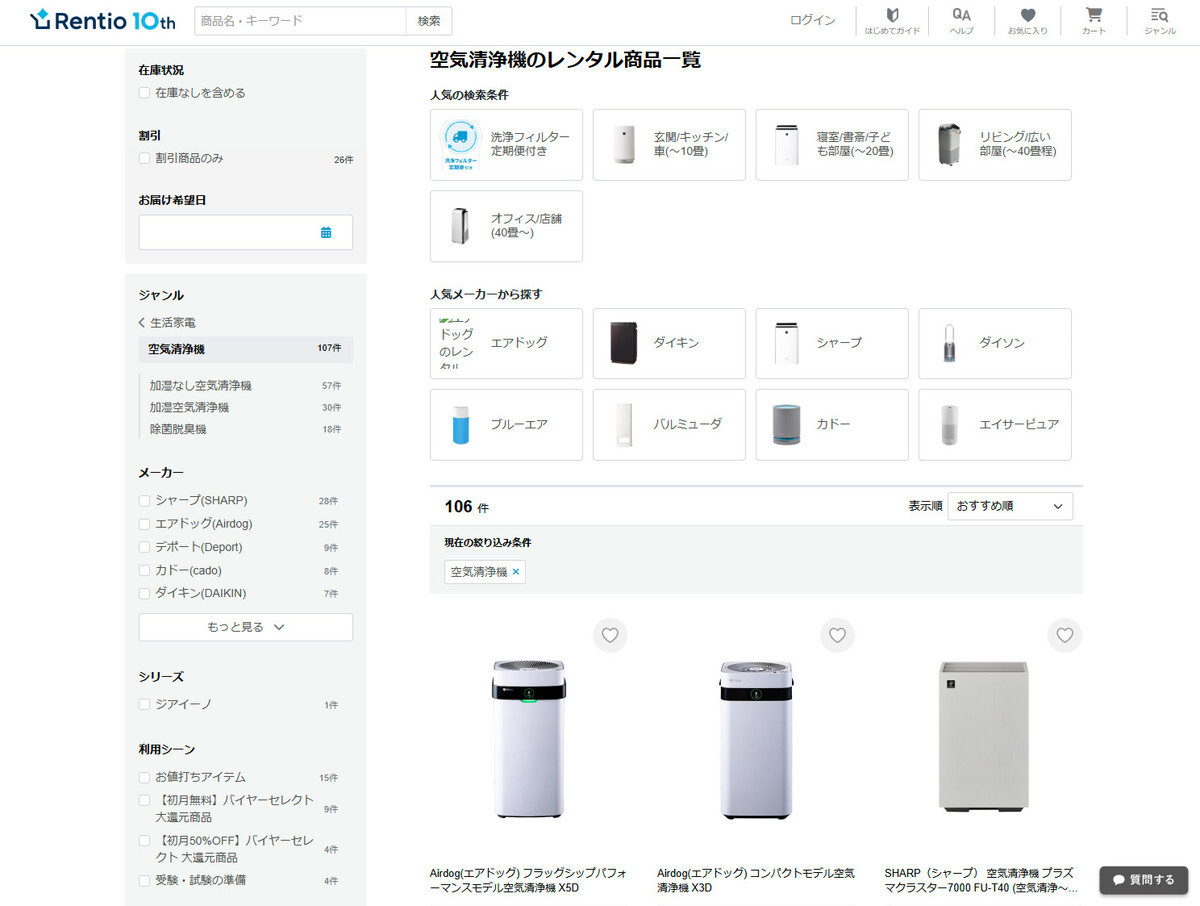Open the おすすめ順 sort dropdown

[1010, 506]
